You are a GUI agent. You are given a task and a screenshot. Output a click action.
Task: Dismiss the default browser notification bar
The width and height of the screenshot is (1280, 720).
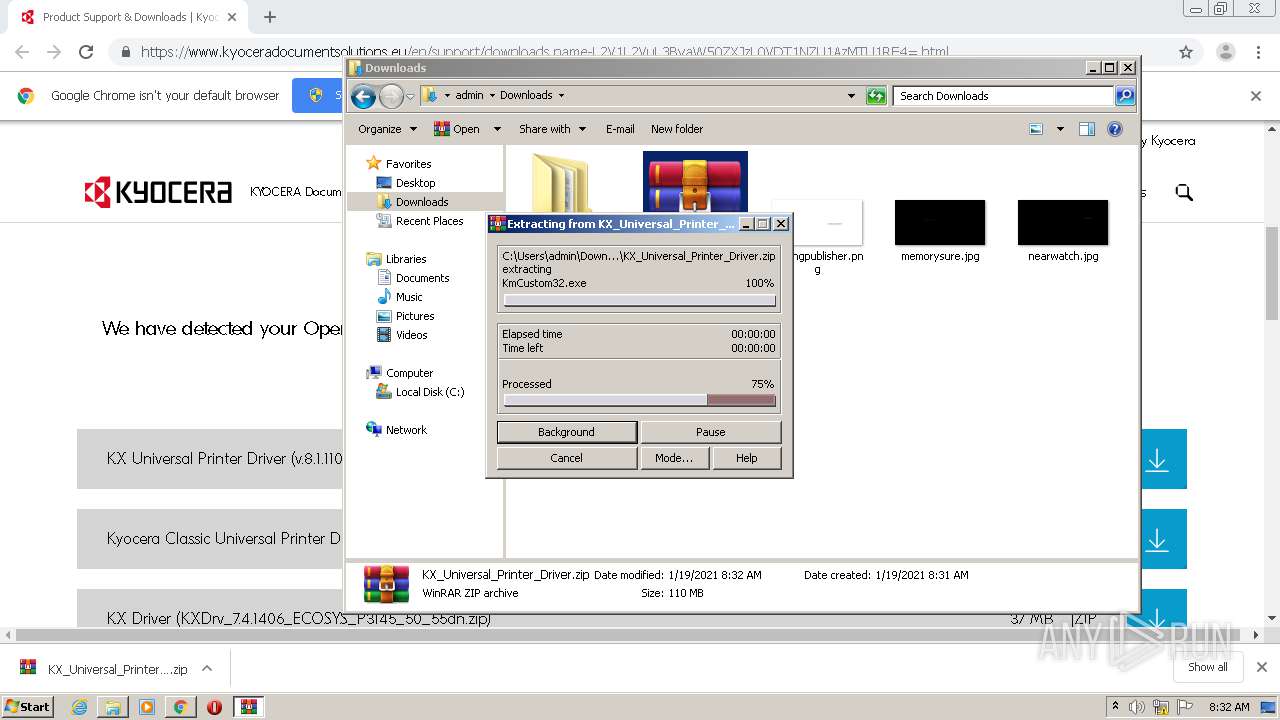(x=1256, y=96)
